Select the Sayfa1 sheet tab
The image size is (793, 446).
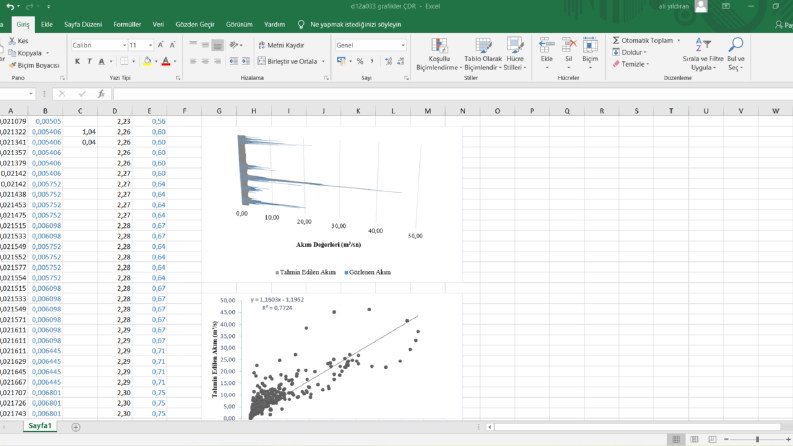pyautogui.click(x=40, y=426)
